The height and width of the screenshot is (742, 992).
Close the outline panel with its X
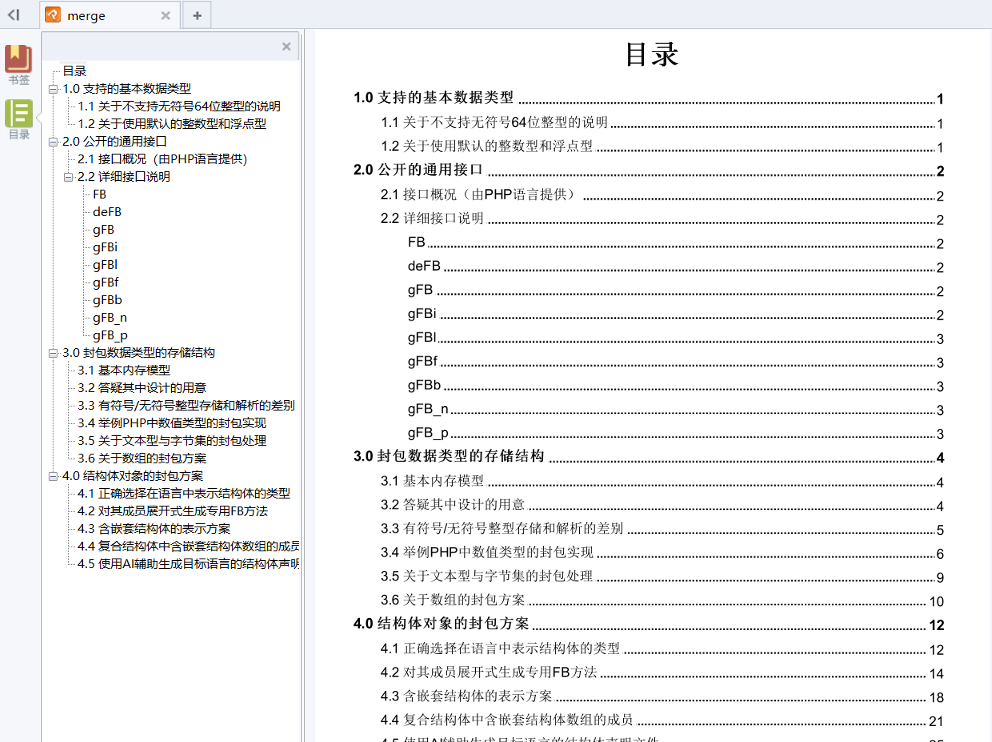(x=286, y=46)
